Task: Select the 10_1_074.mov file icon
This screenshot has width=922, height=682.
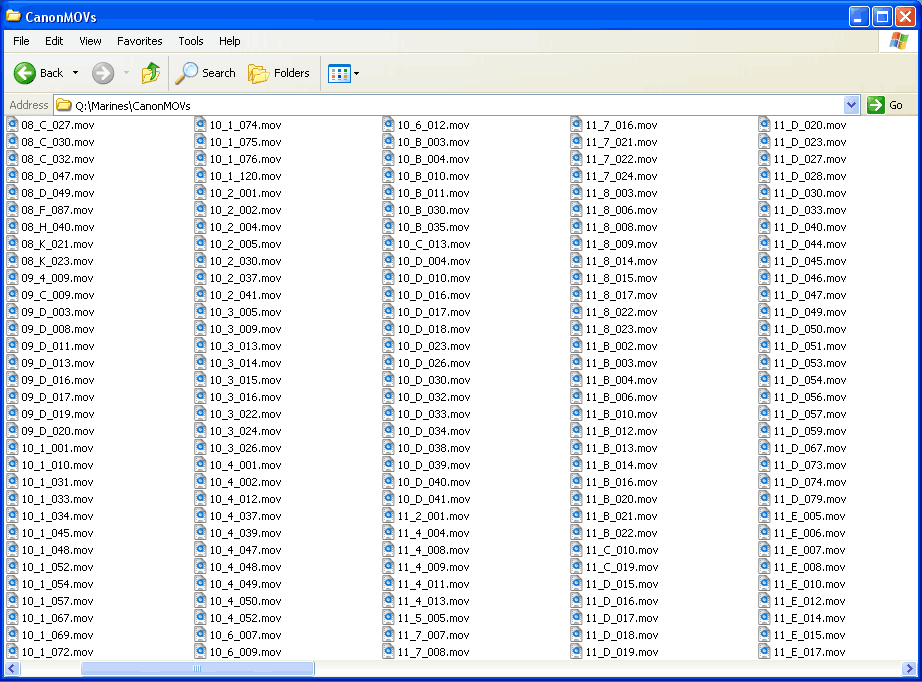Action: click(201, 125)
